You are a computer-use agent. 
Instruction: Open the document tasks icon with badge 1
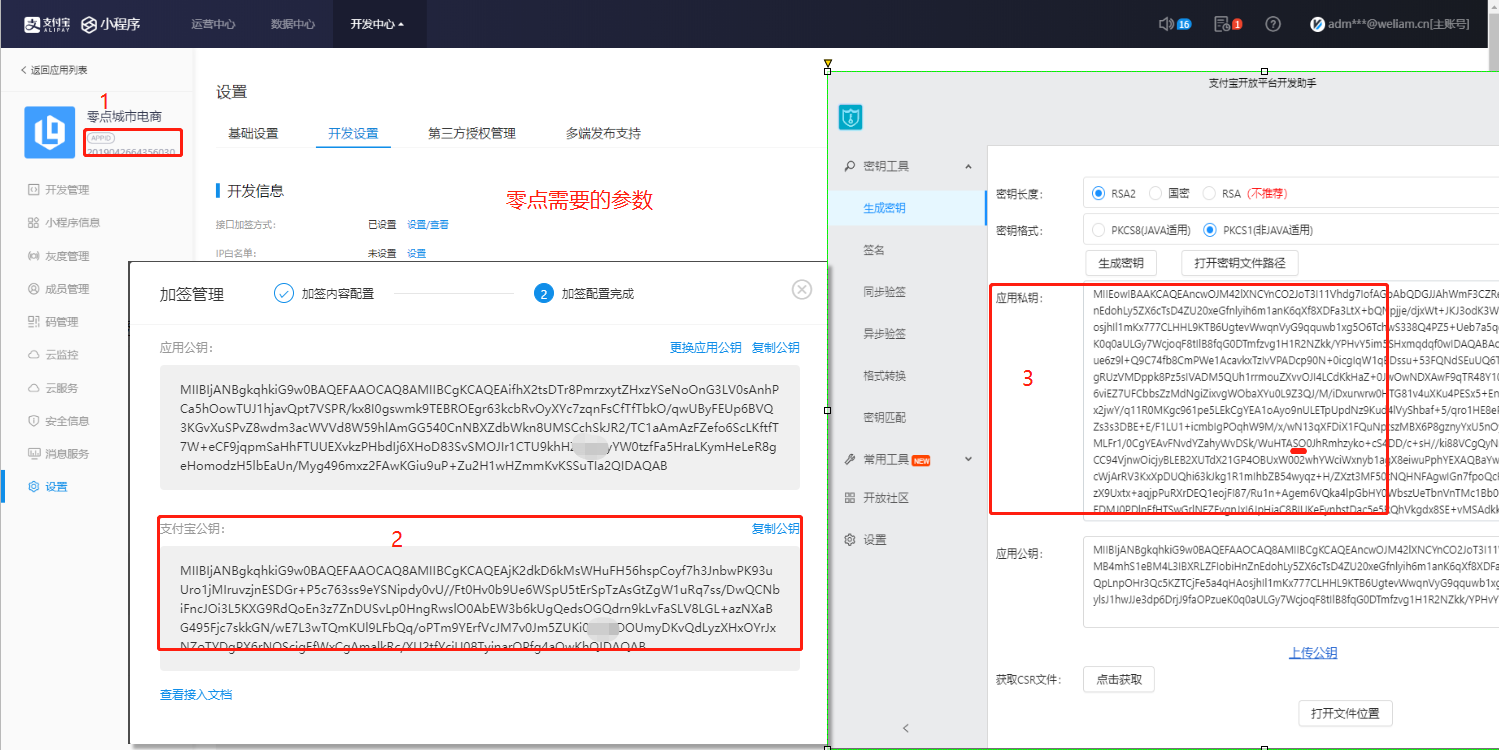coord(1221,23)
